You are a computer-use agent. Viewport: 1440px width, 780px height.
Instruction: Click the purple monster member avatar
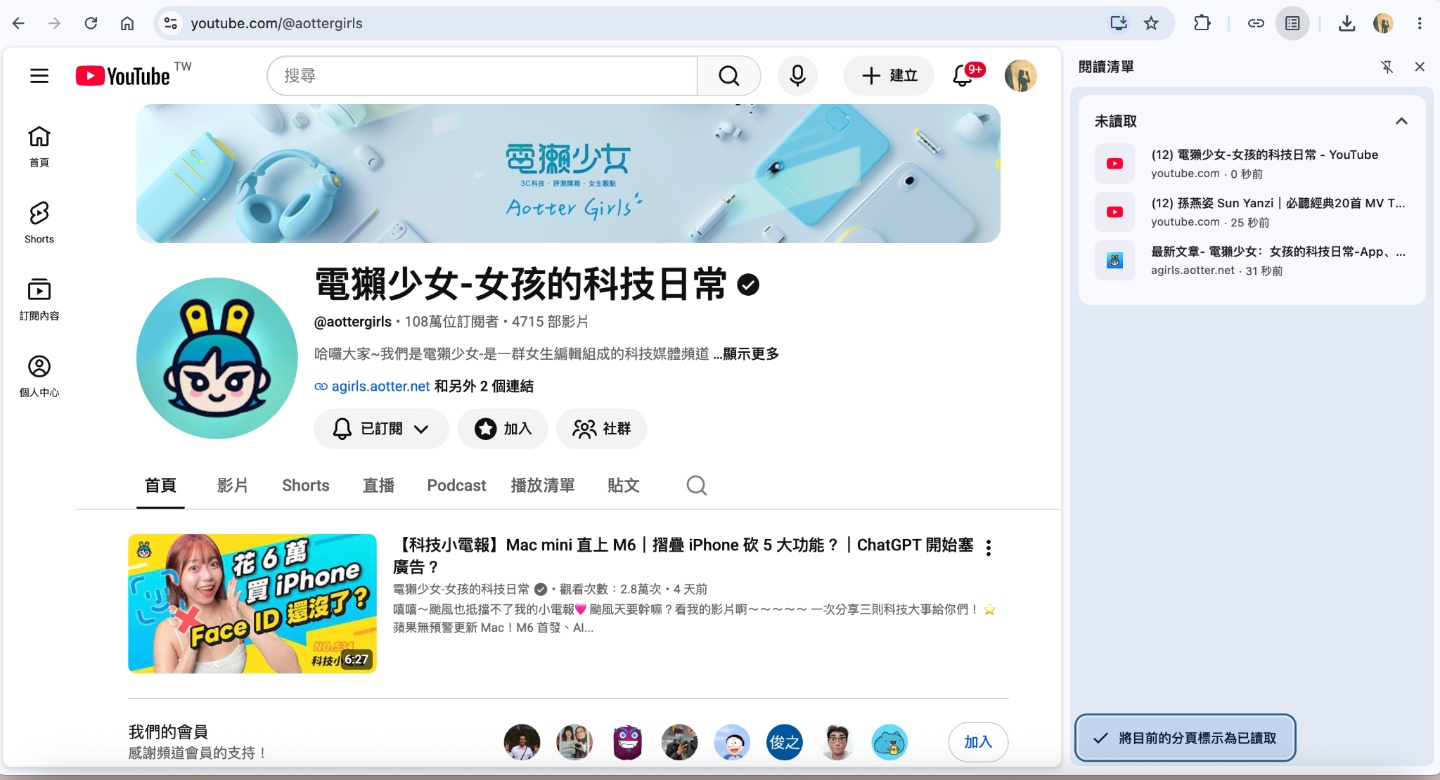[x=627, y=742]
